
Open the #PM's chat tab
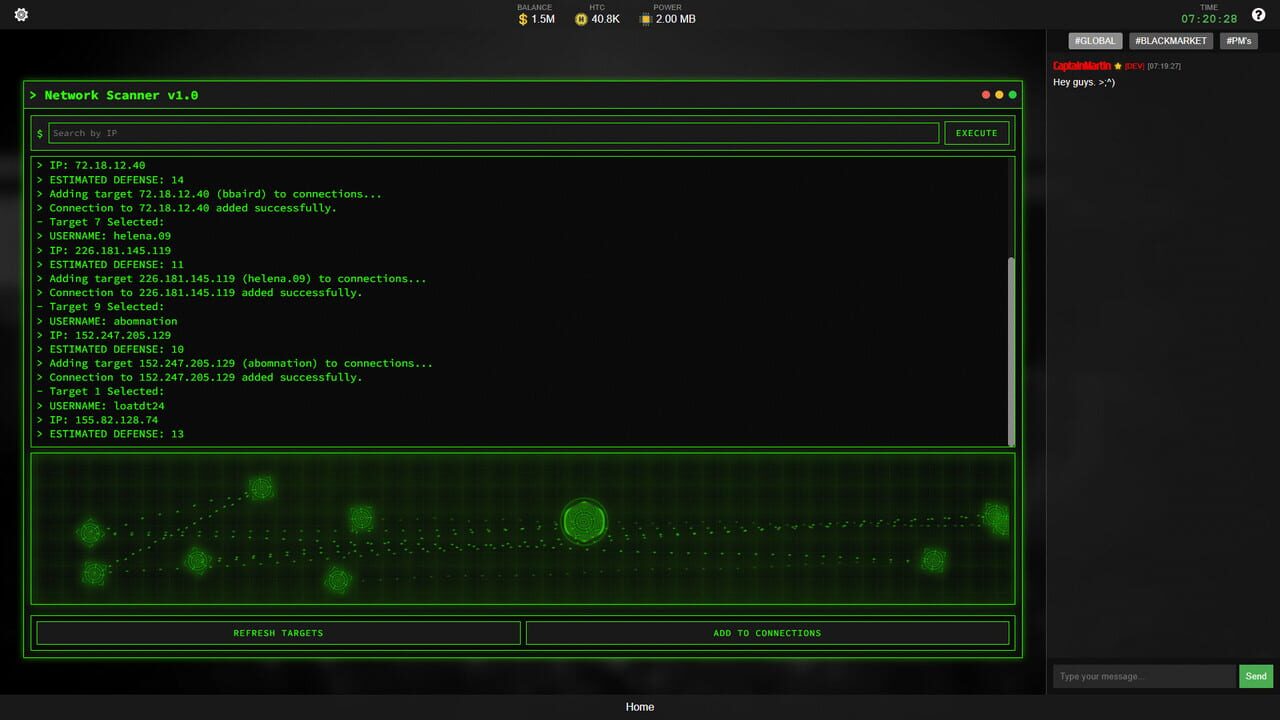point(1238,41)
